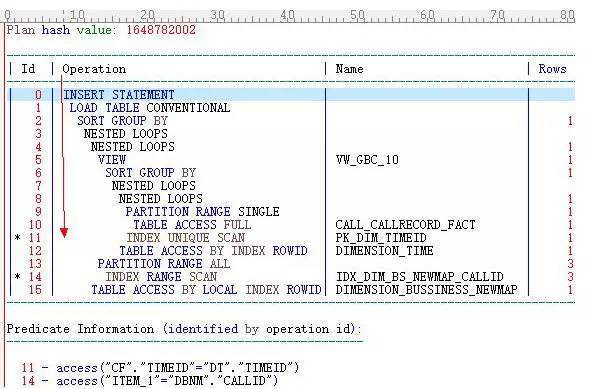Select SORT GROUP BY on row 2
Image resolution: width=589 pixels, height=389 pixels.
coord(122,121)
